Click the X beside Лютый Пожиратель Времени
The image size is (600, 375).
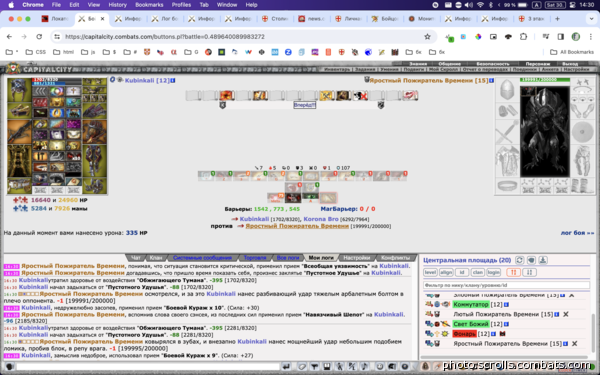coord(566,314)
